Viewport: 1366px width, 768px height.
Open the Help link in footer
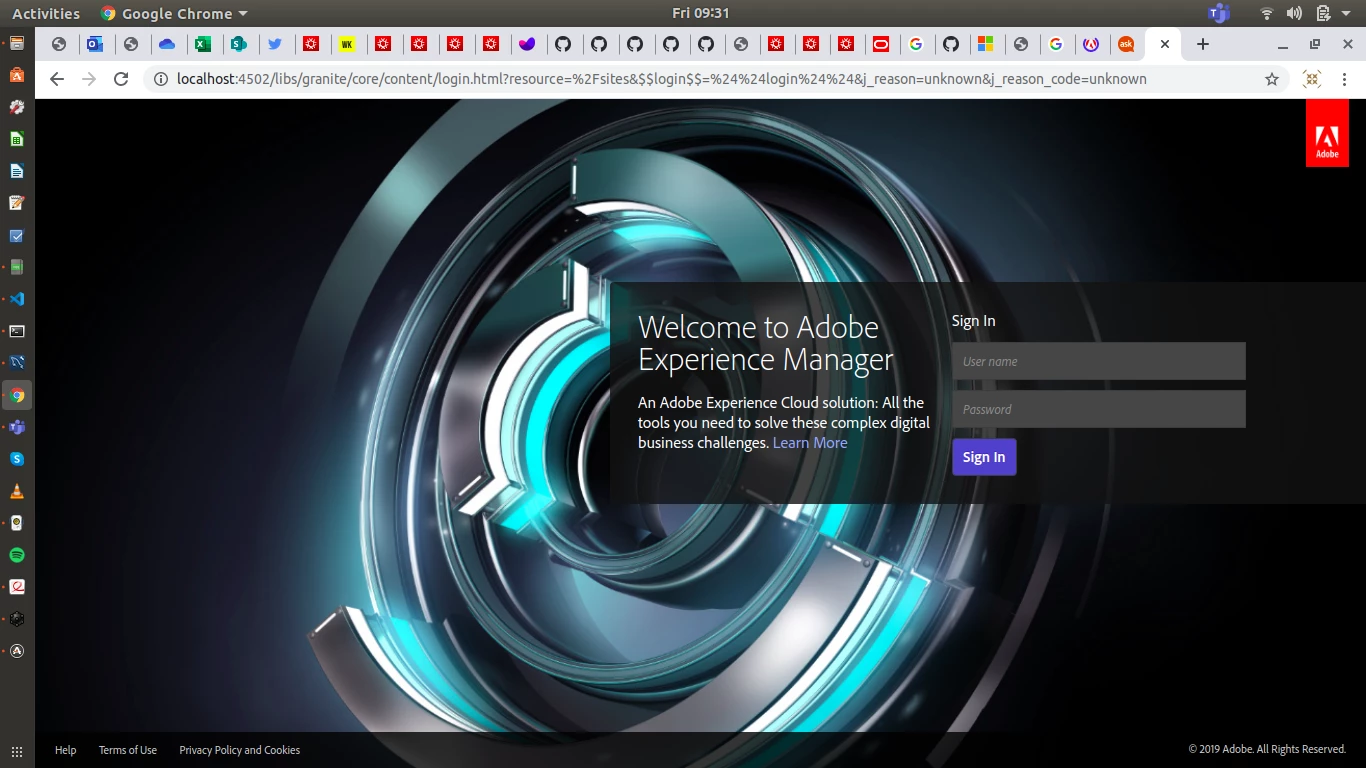(x=65, y=750)
